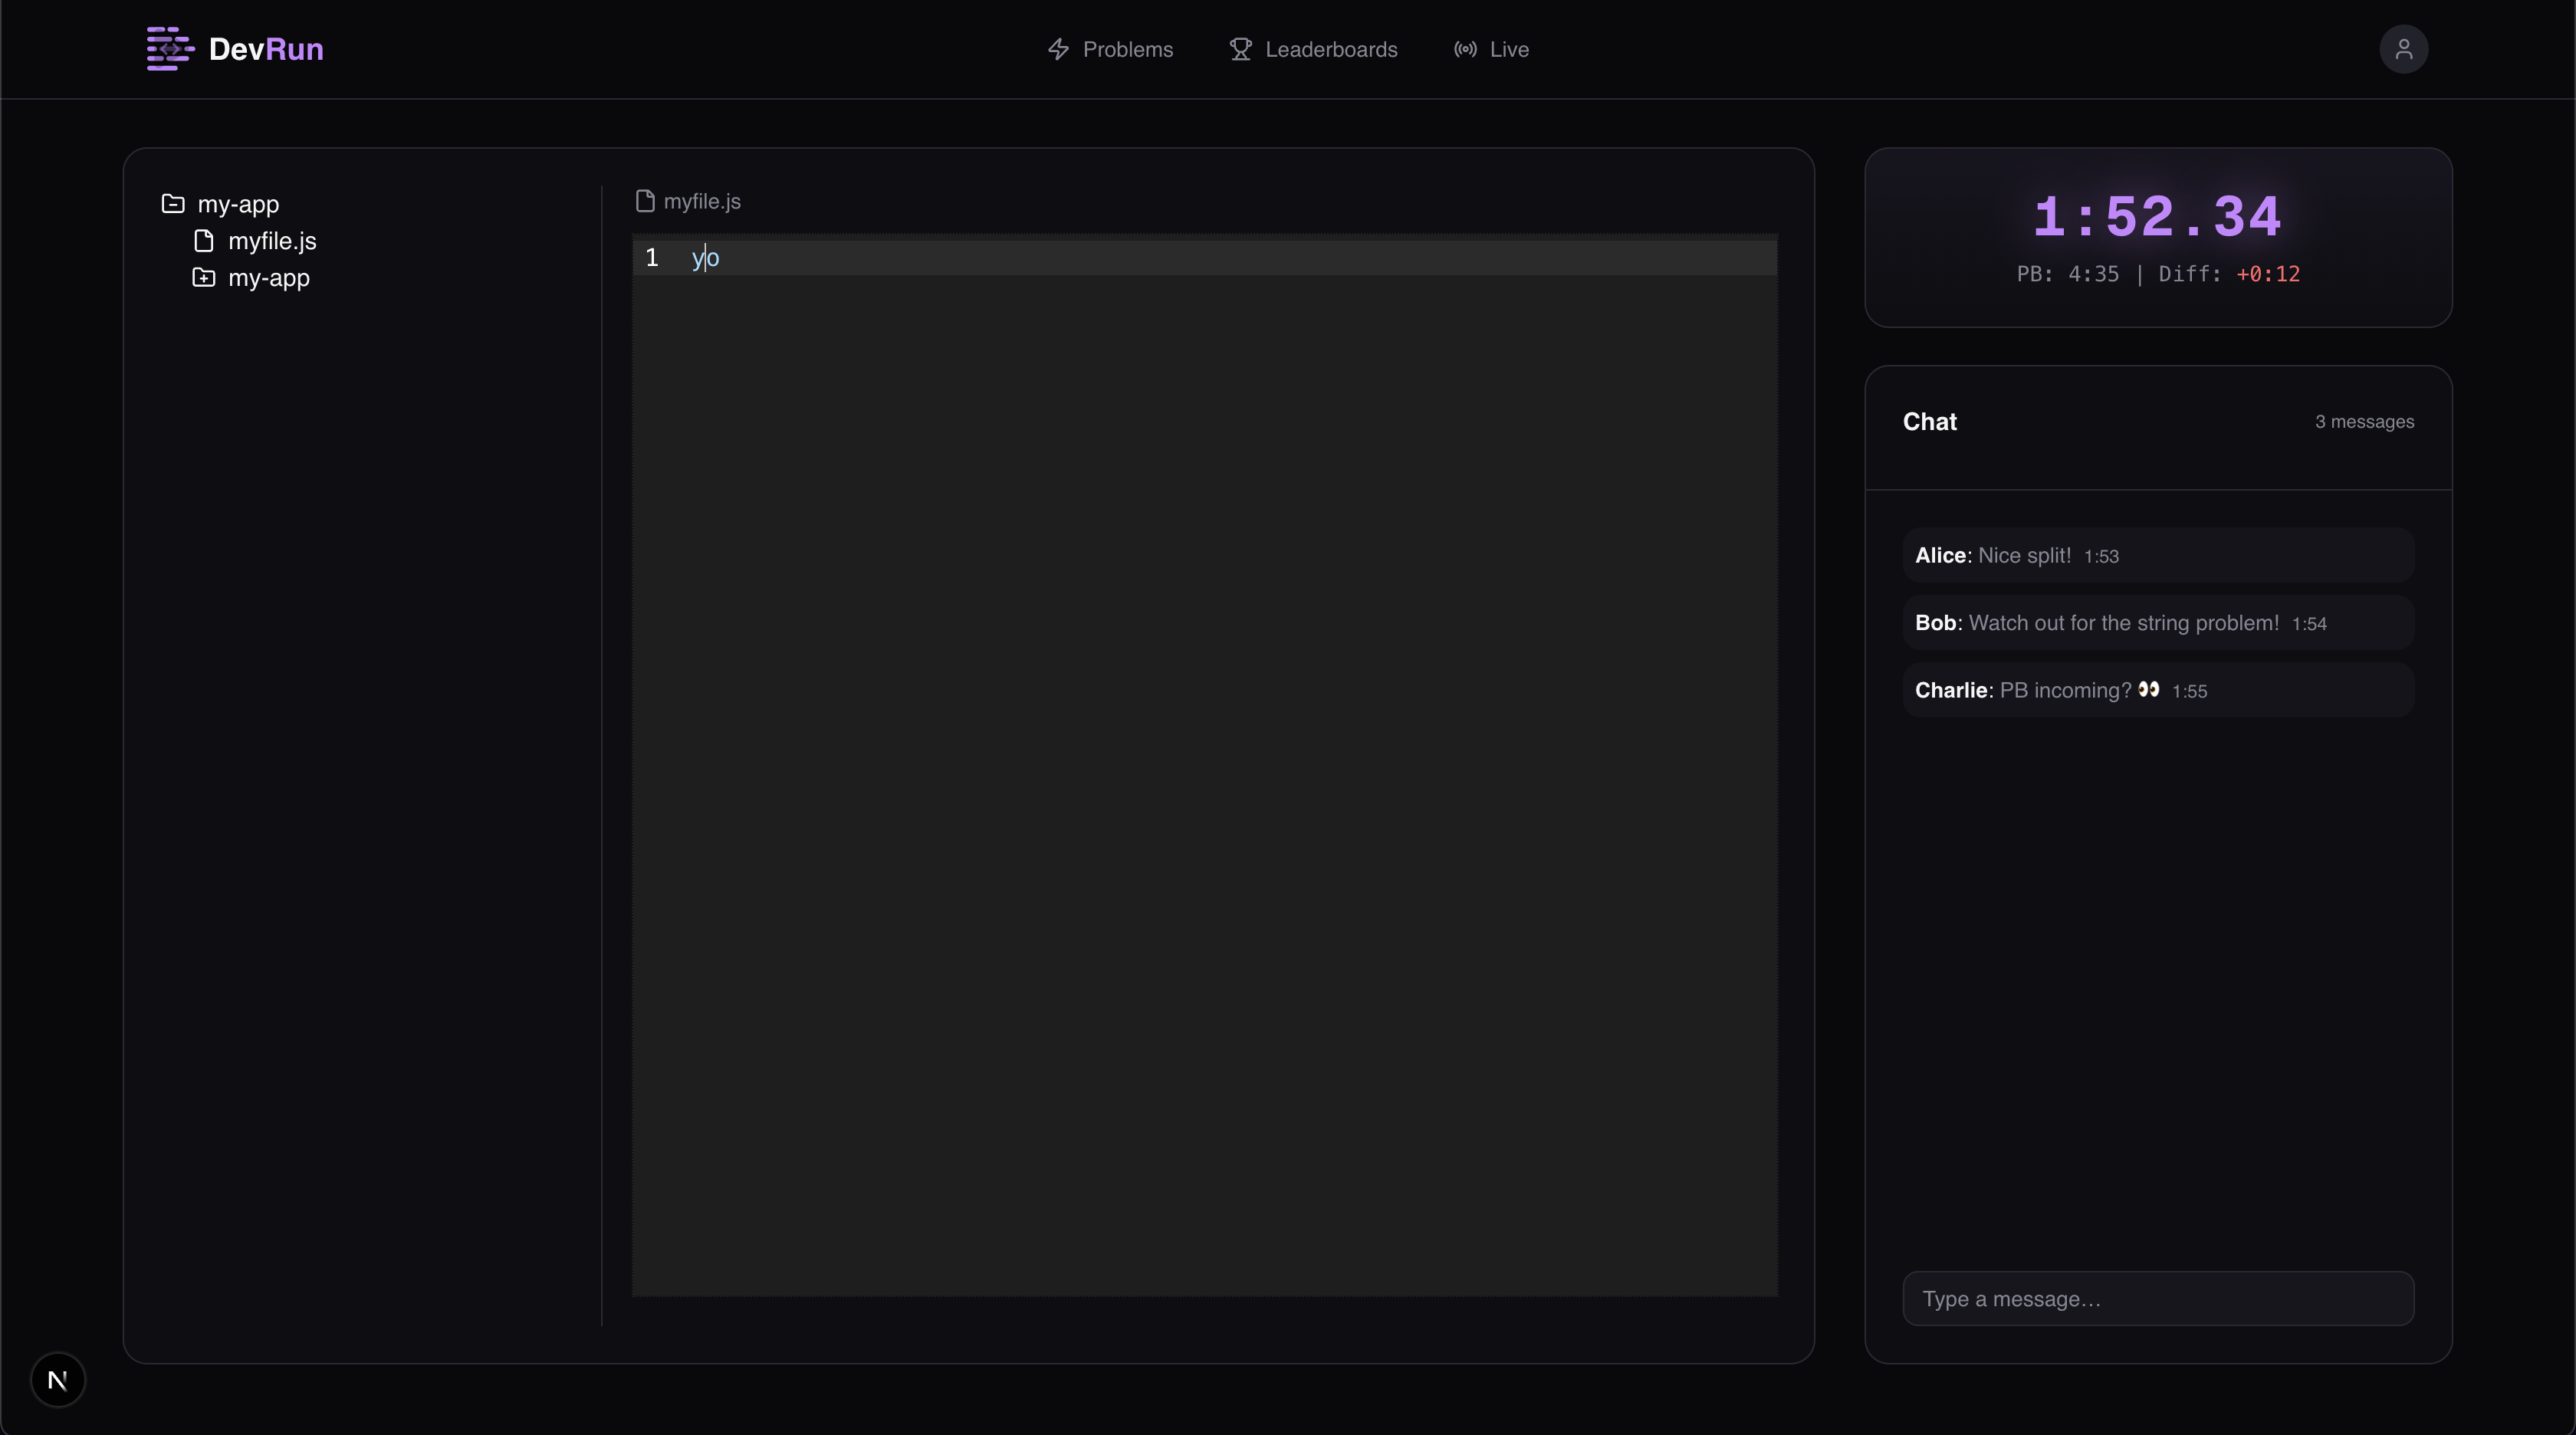Image resolution: width=2576 pixels, height=1435 pixels.
Task: Click the eyes emoji in Charlie's message
Action: (x=2148, y=689)
